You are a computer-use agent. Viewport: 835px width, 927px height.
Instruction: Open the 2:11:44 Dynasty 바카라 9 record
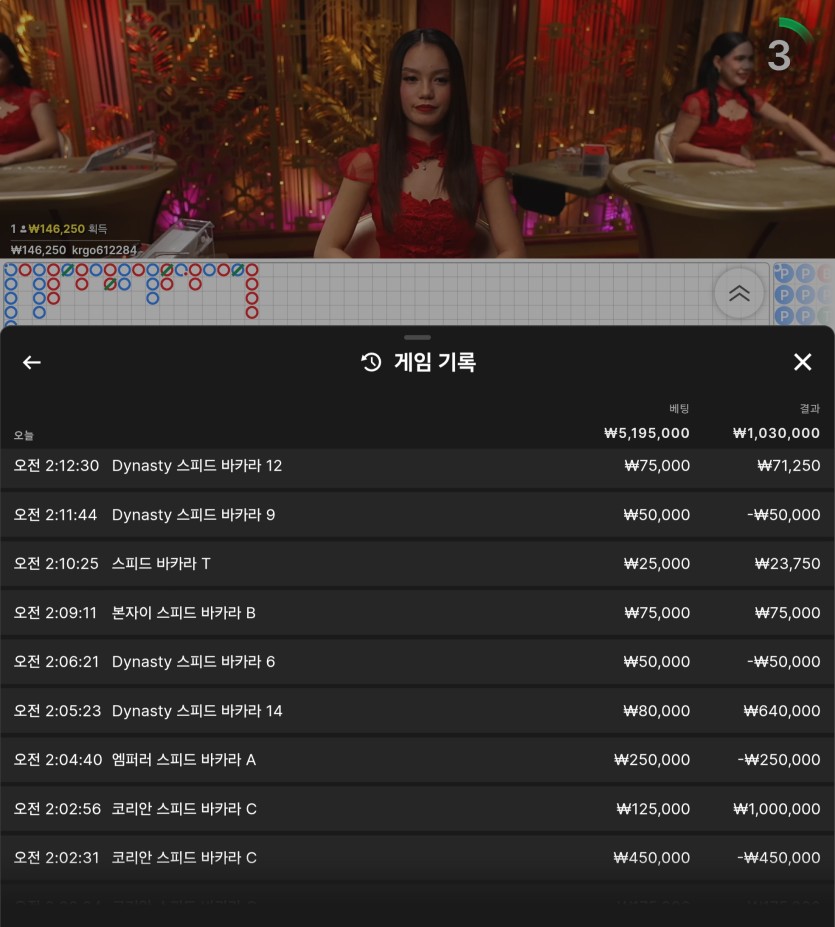tap(418, 515)
